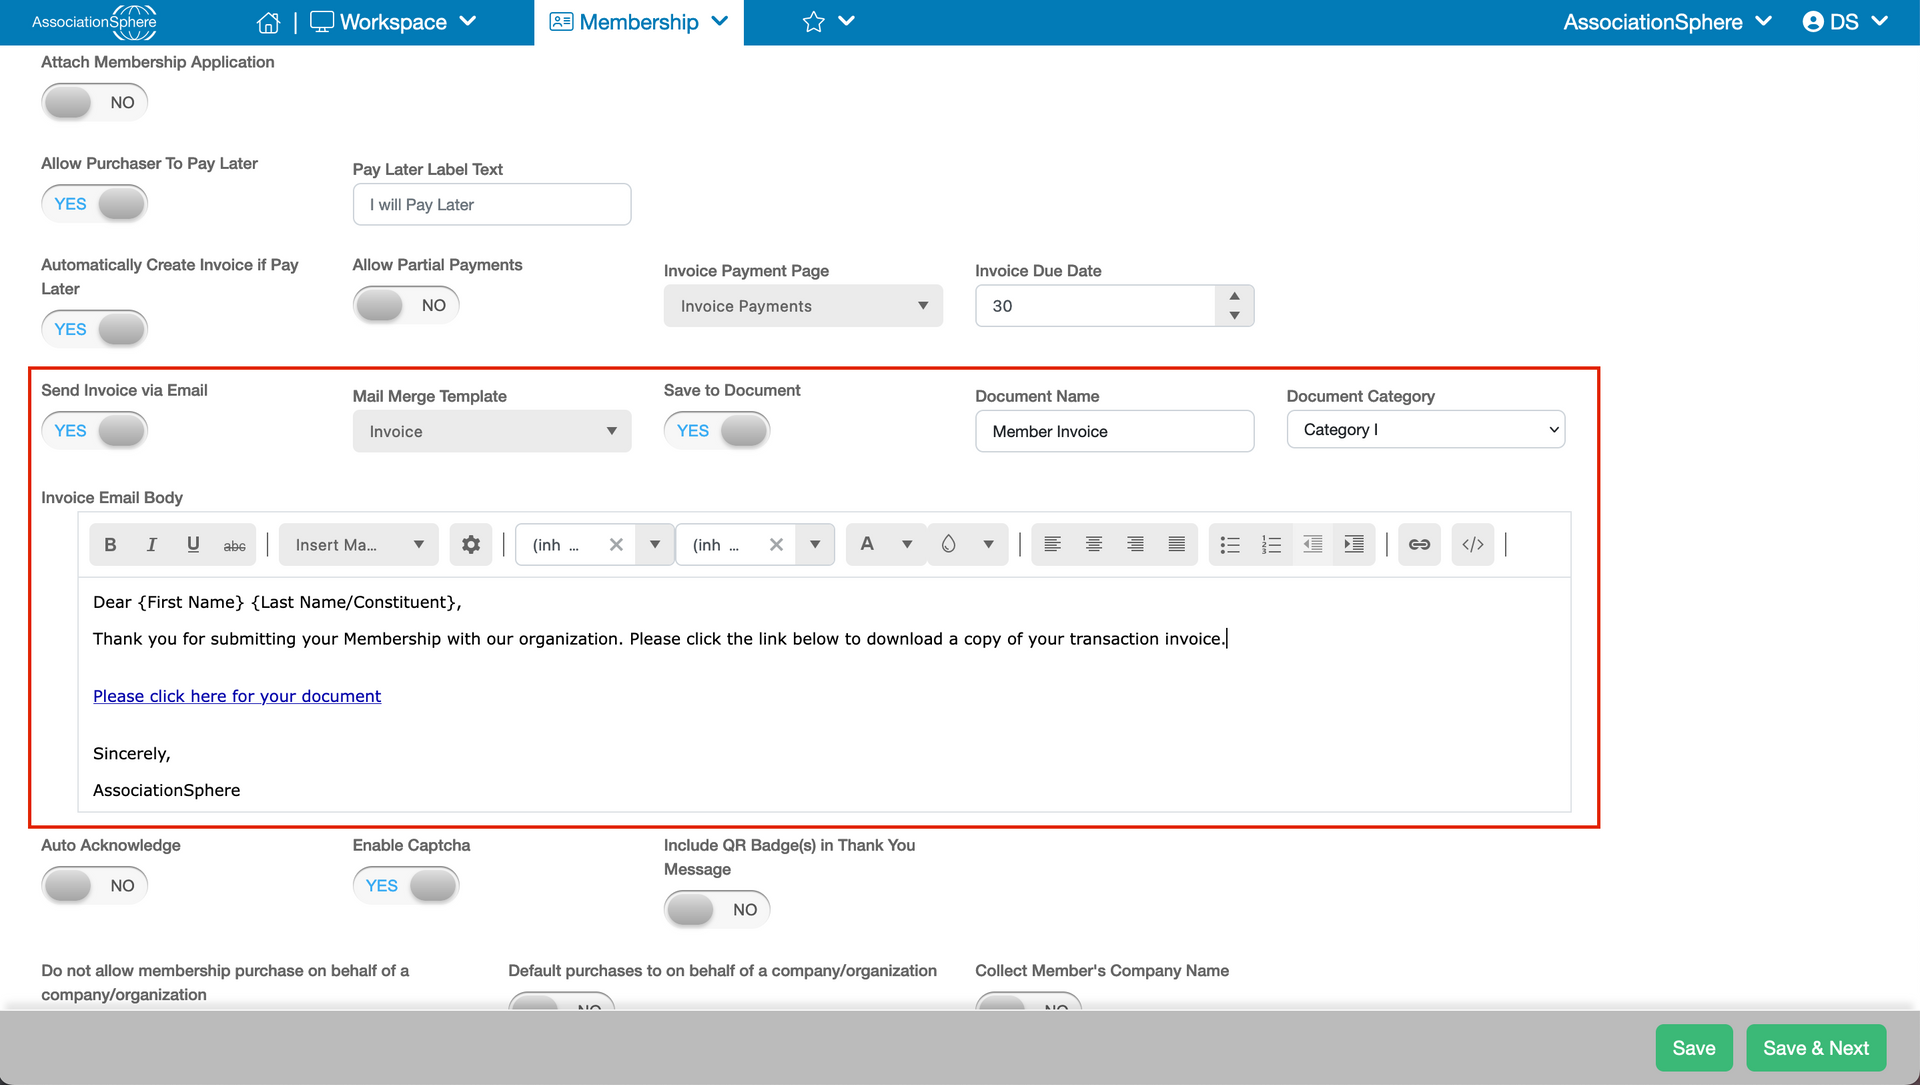Insert a bulleted unordered list
1920x1085 pixels.
pyautogui.click(x=1230, y=545)
